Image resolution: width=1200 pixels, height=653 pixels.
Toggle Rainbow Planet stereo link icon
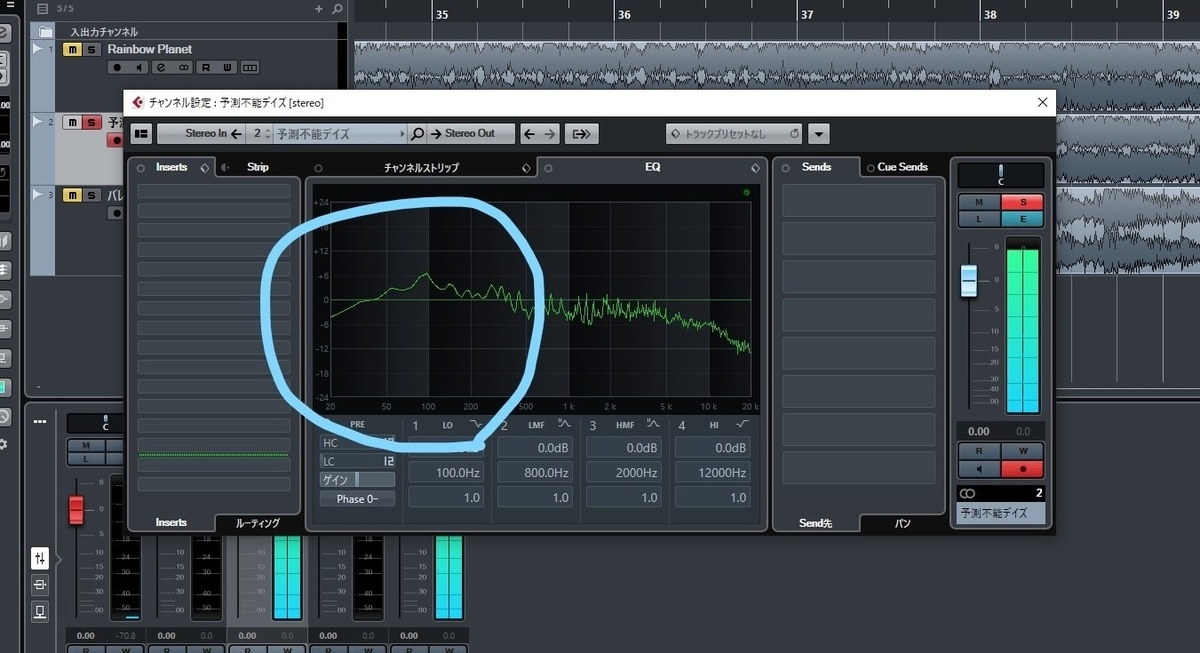click(x=182, y=67)
